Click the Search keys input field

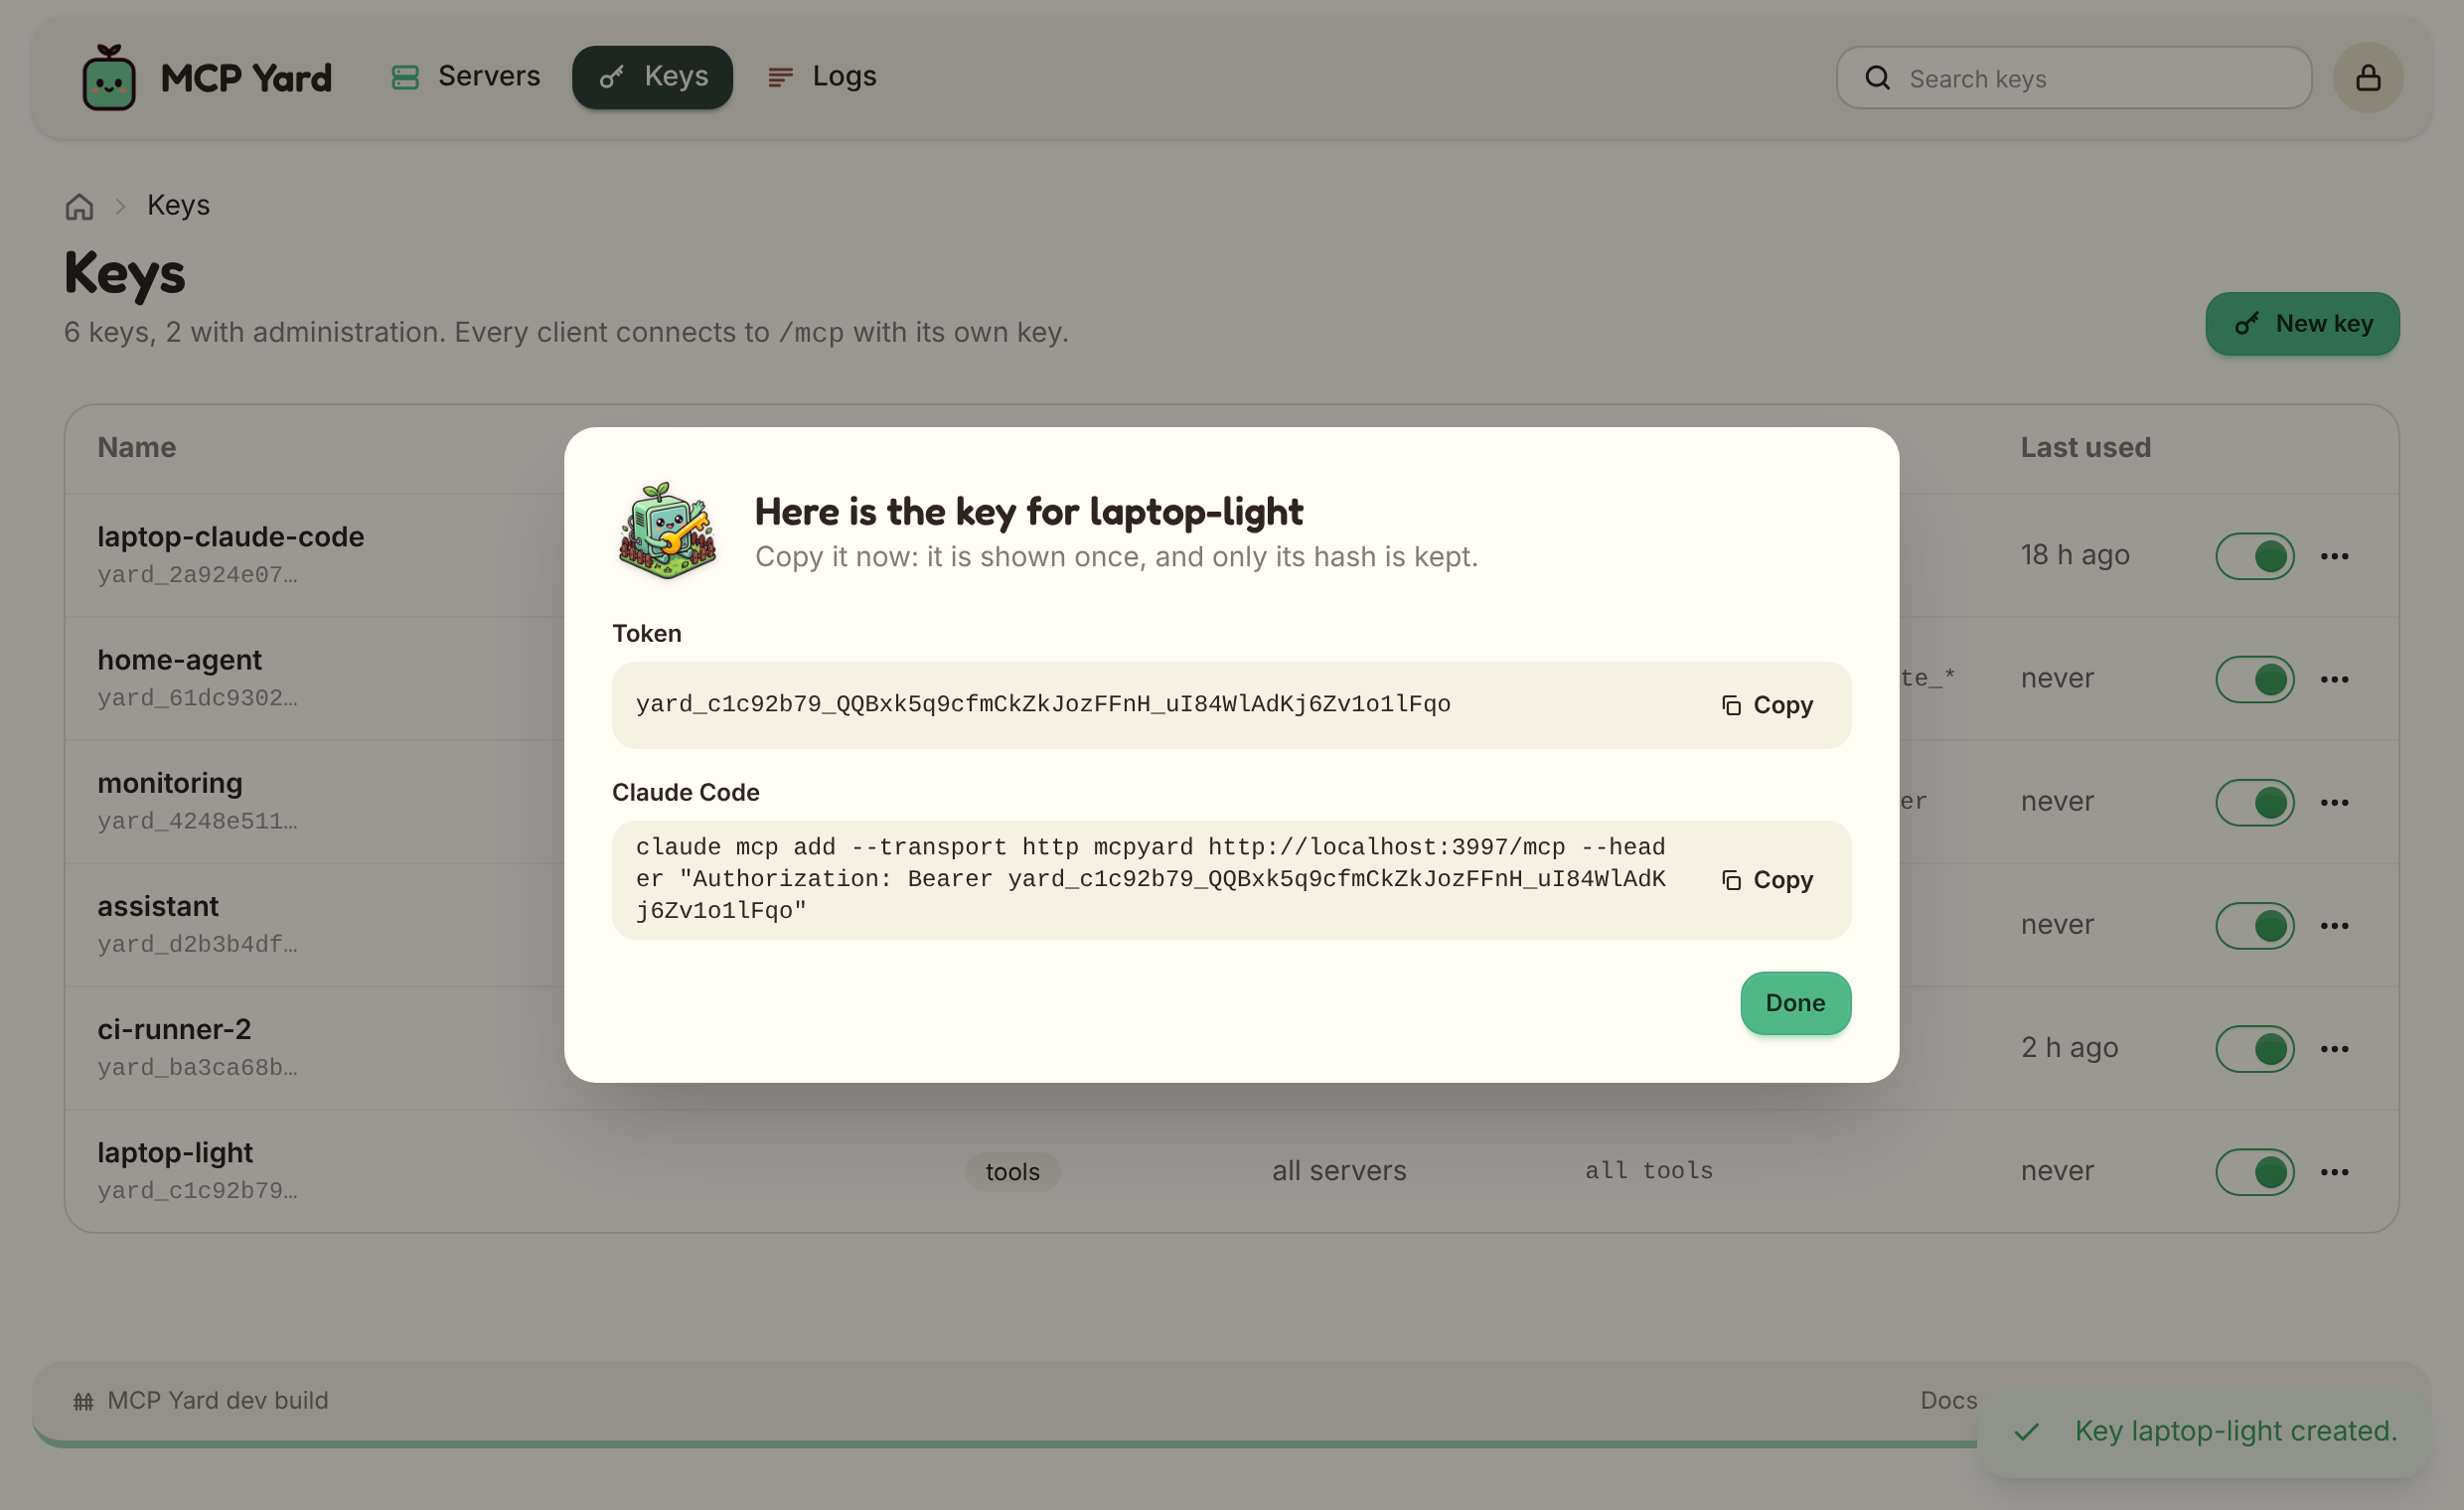2074,78
